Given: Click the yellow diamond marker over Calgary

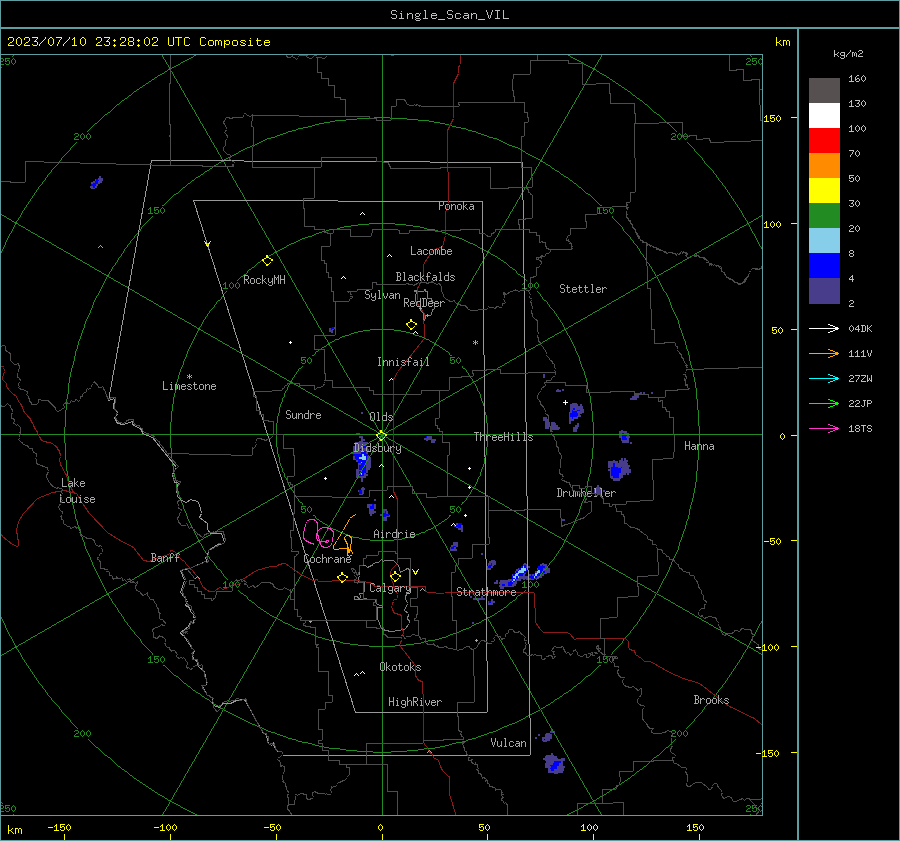Looking at the screenshot, I should pyautogui.click(x=395, y=576).
